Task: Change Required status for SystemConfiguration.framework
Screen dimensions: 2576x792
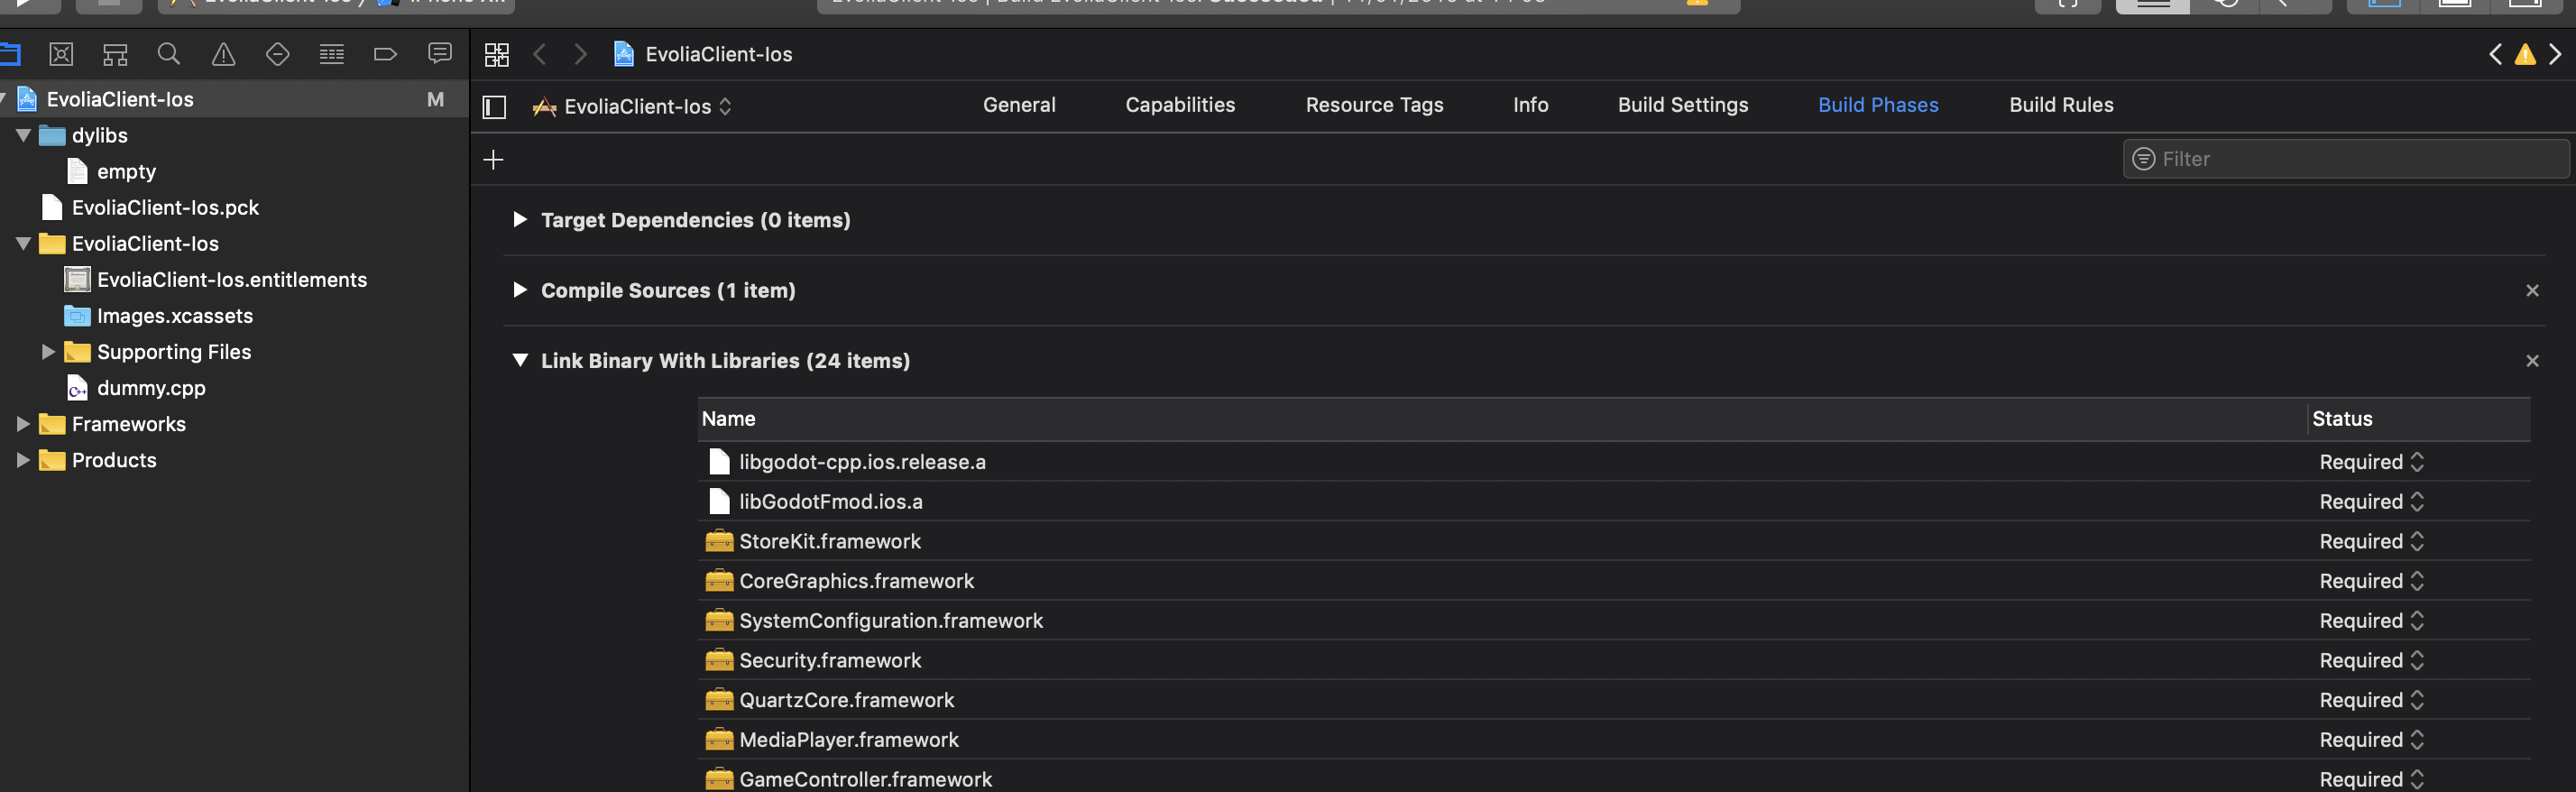Action: [2372, 621]
